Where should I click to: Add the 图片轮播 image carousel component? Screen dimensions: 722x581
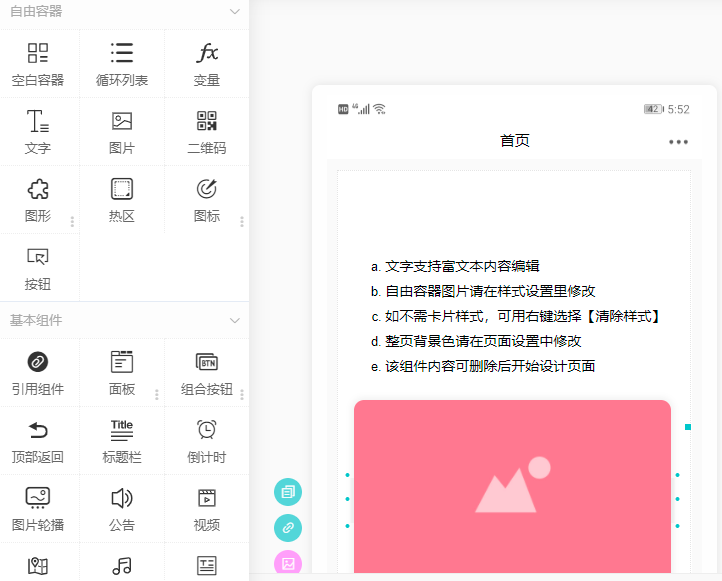point(38,508)
